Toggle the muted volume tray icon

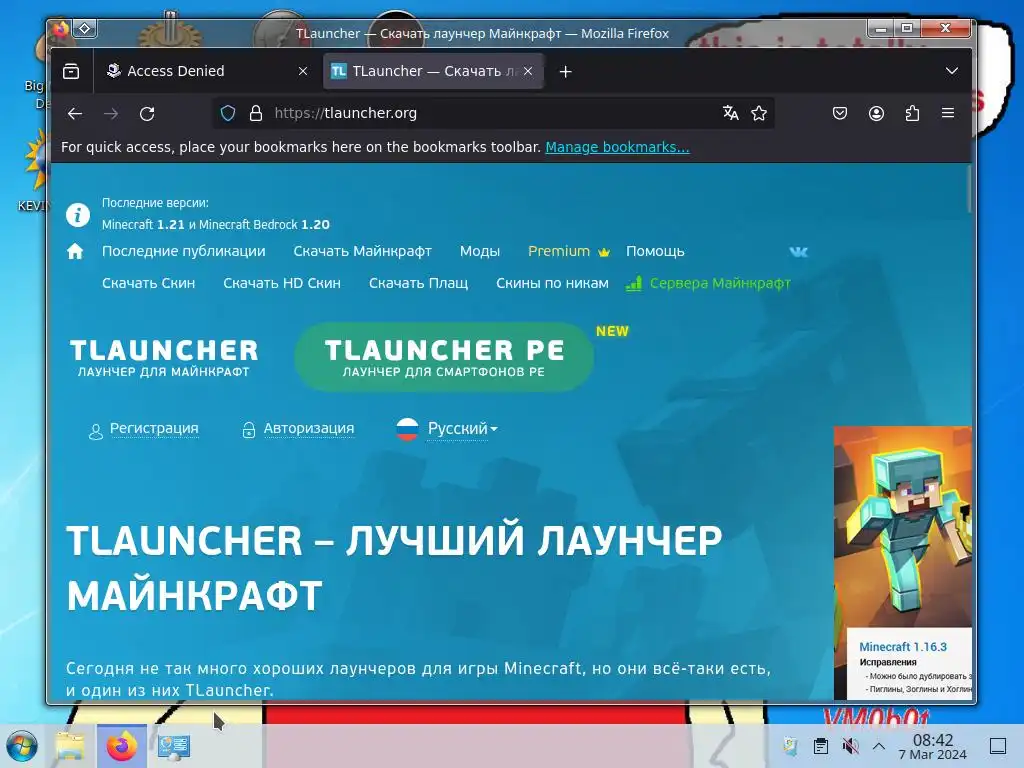pyautogui.click(x=850, y=746)
